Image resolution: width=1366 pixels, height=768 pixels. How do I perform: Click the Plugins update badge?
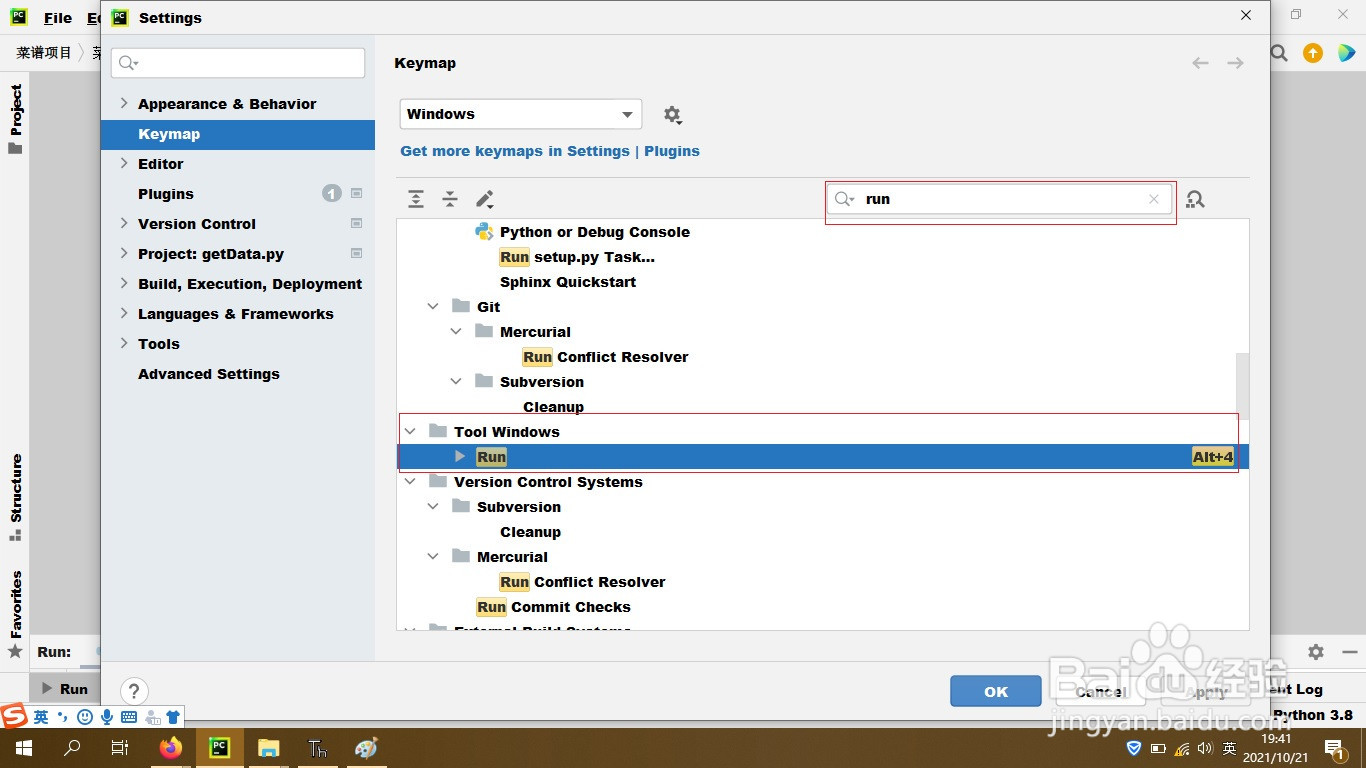[x=332, y=193]
